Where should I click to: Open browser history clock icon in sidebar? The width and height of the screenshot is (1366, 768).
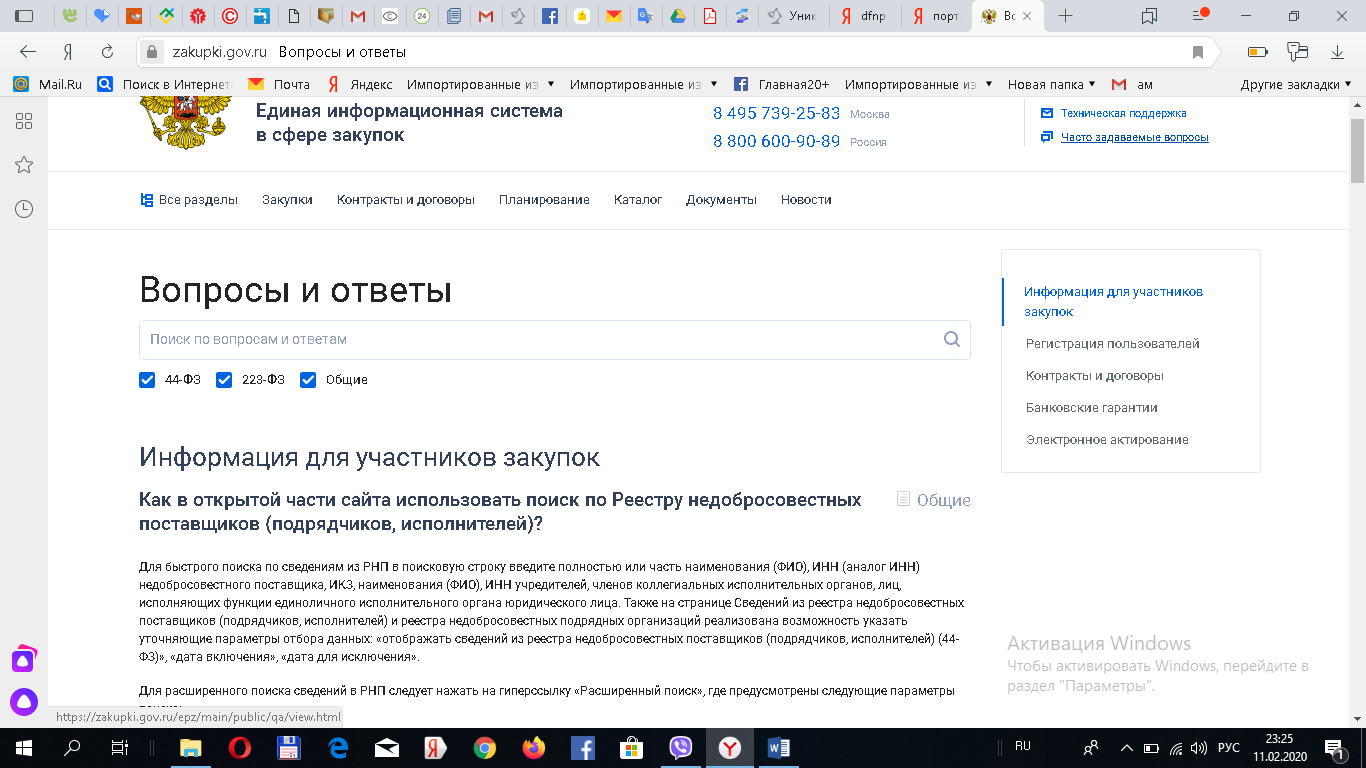[x=24, y=209]
